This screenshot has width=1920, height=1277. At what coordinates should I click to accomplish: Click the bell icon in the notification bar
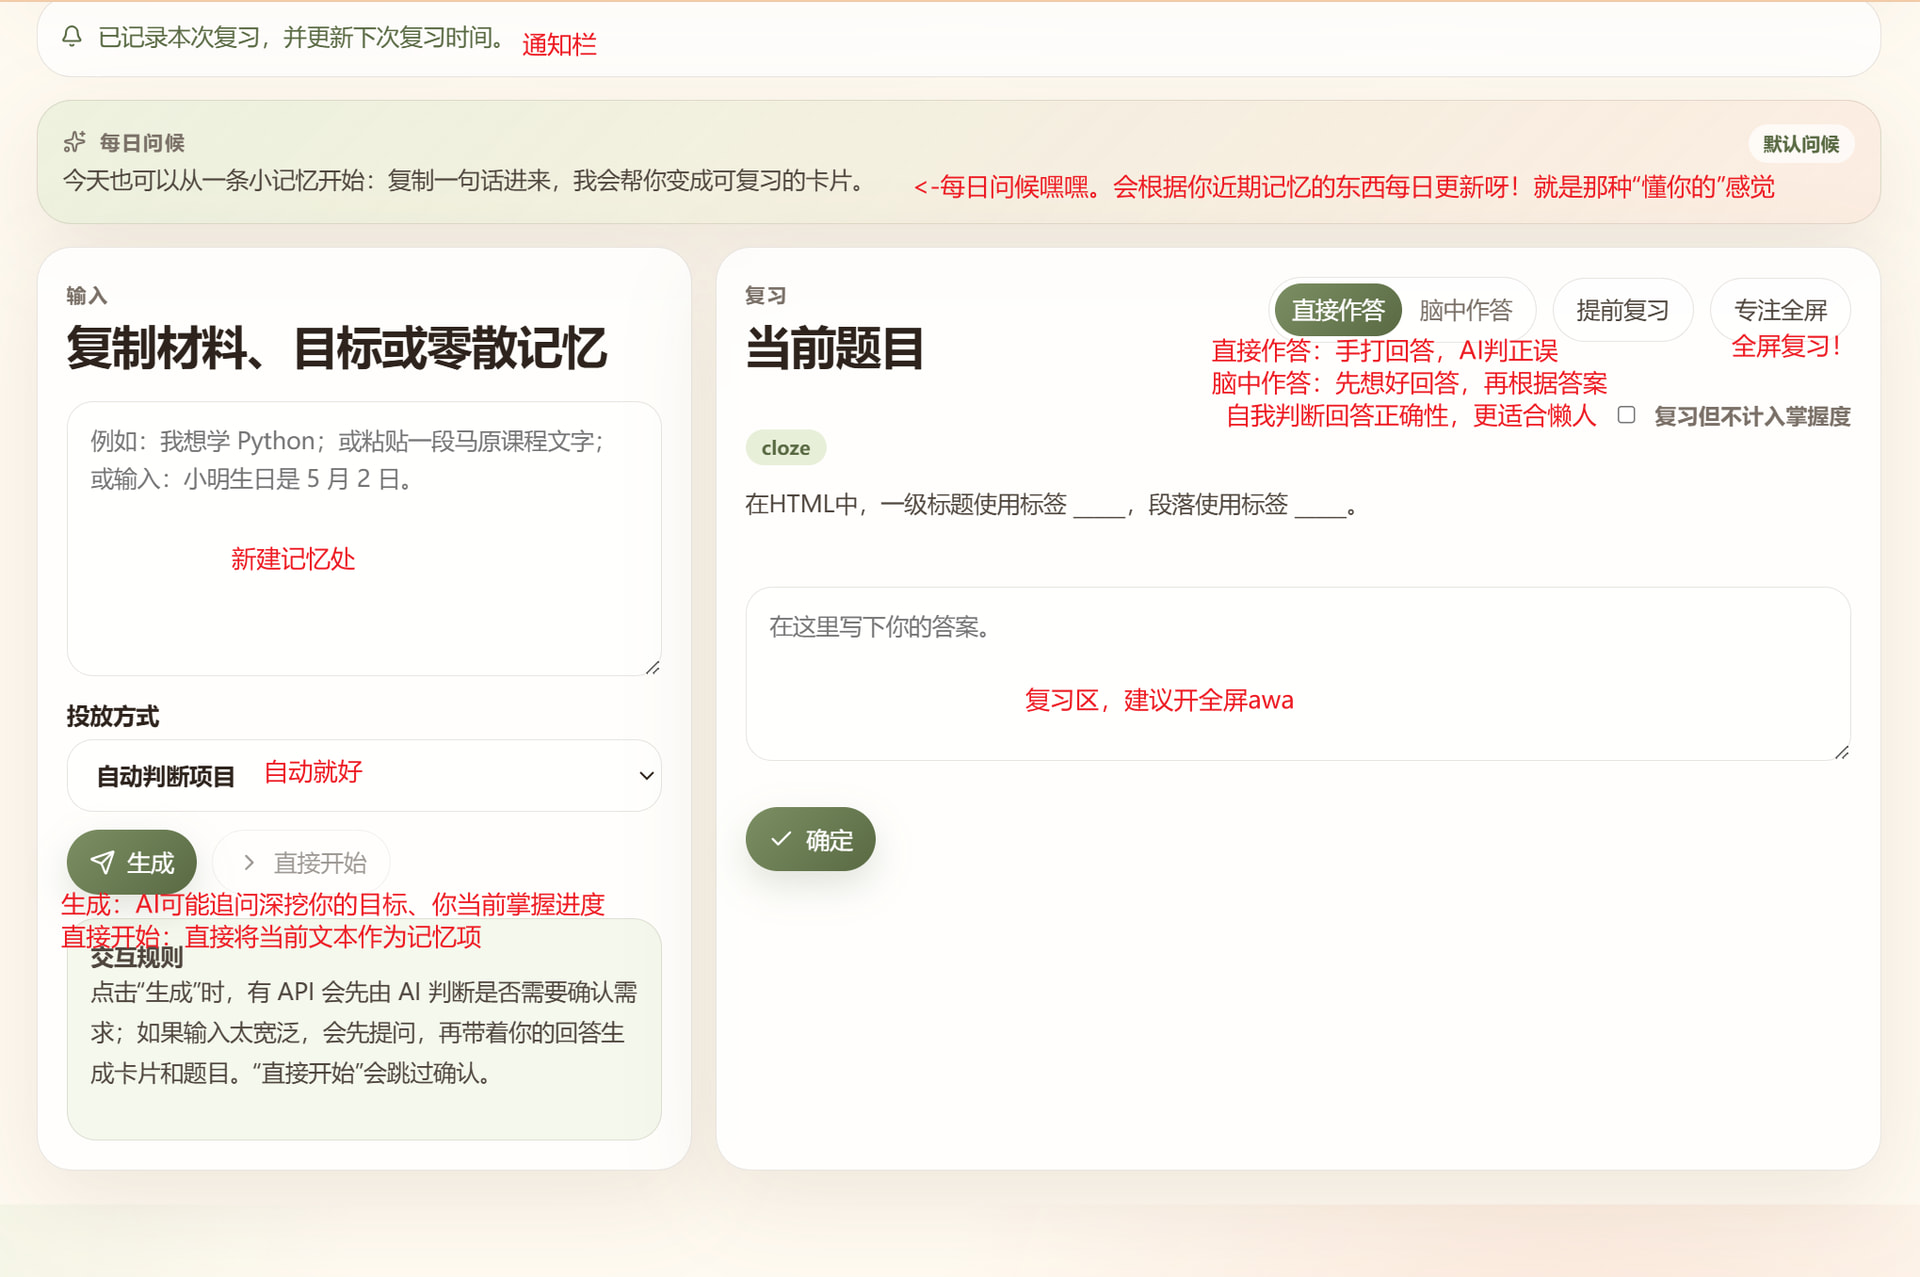(72, 37)
